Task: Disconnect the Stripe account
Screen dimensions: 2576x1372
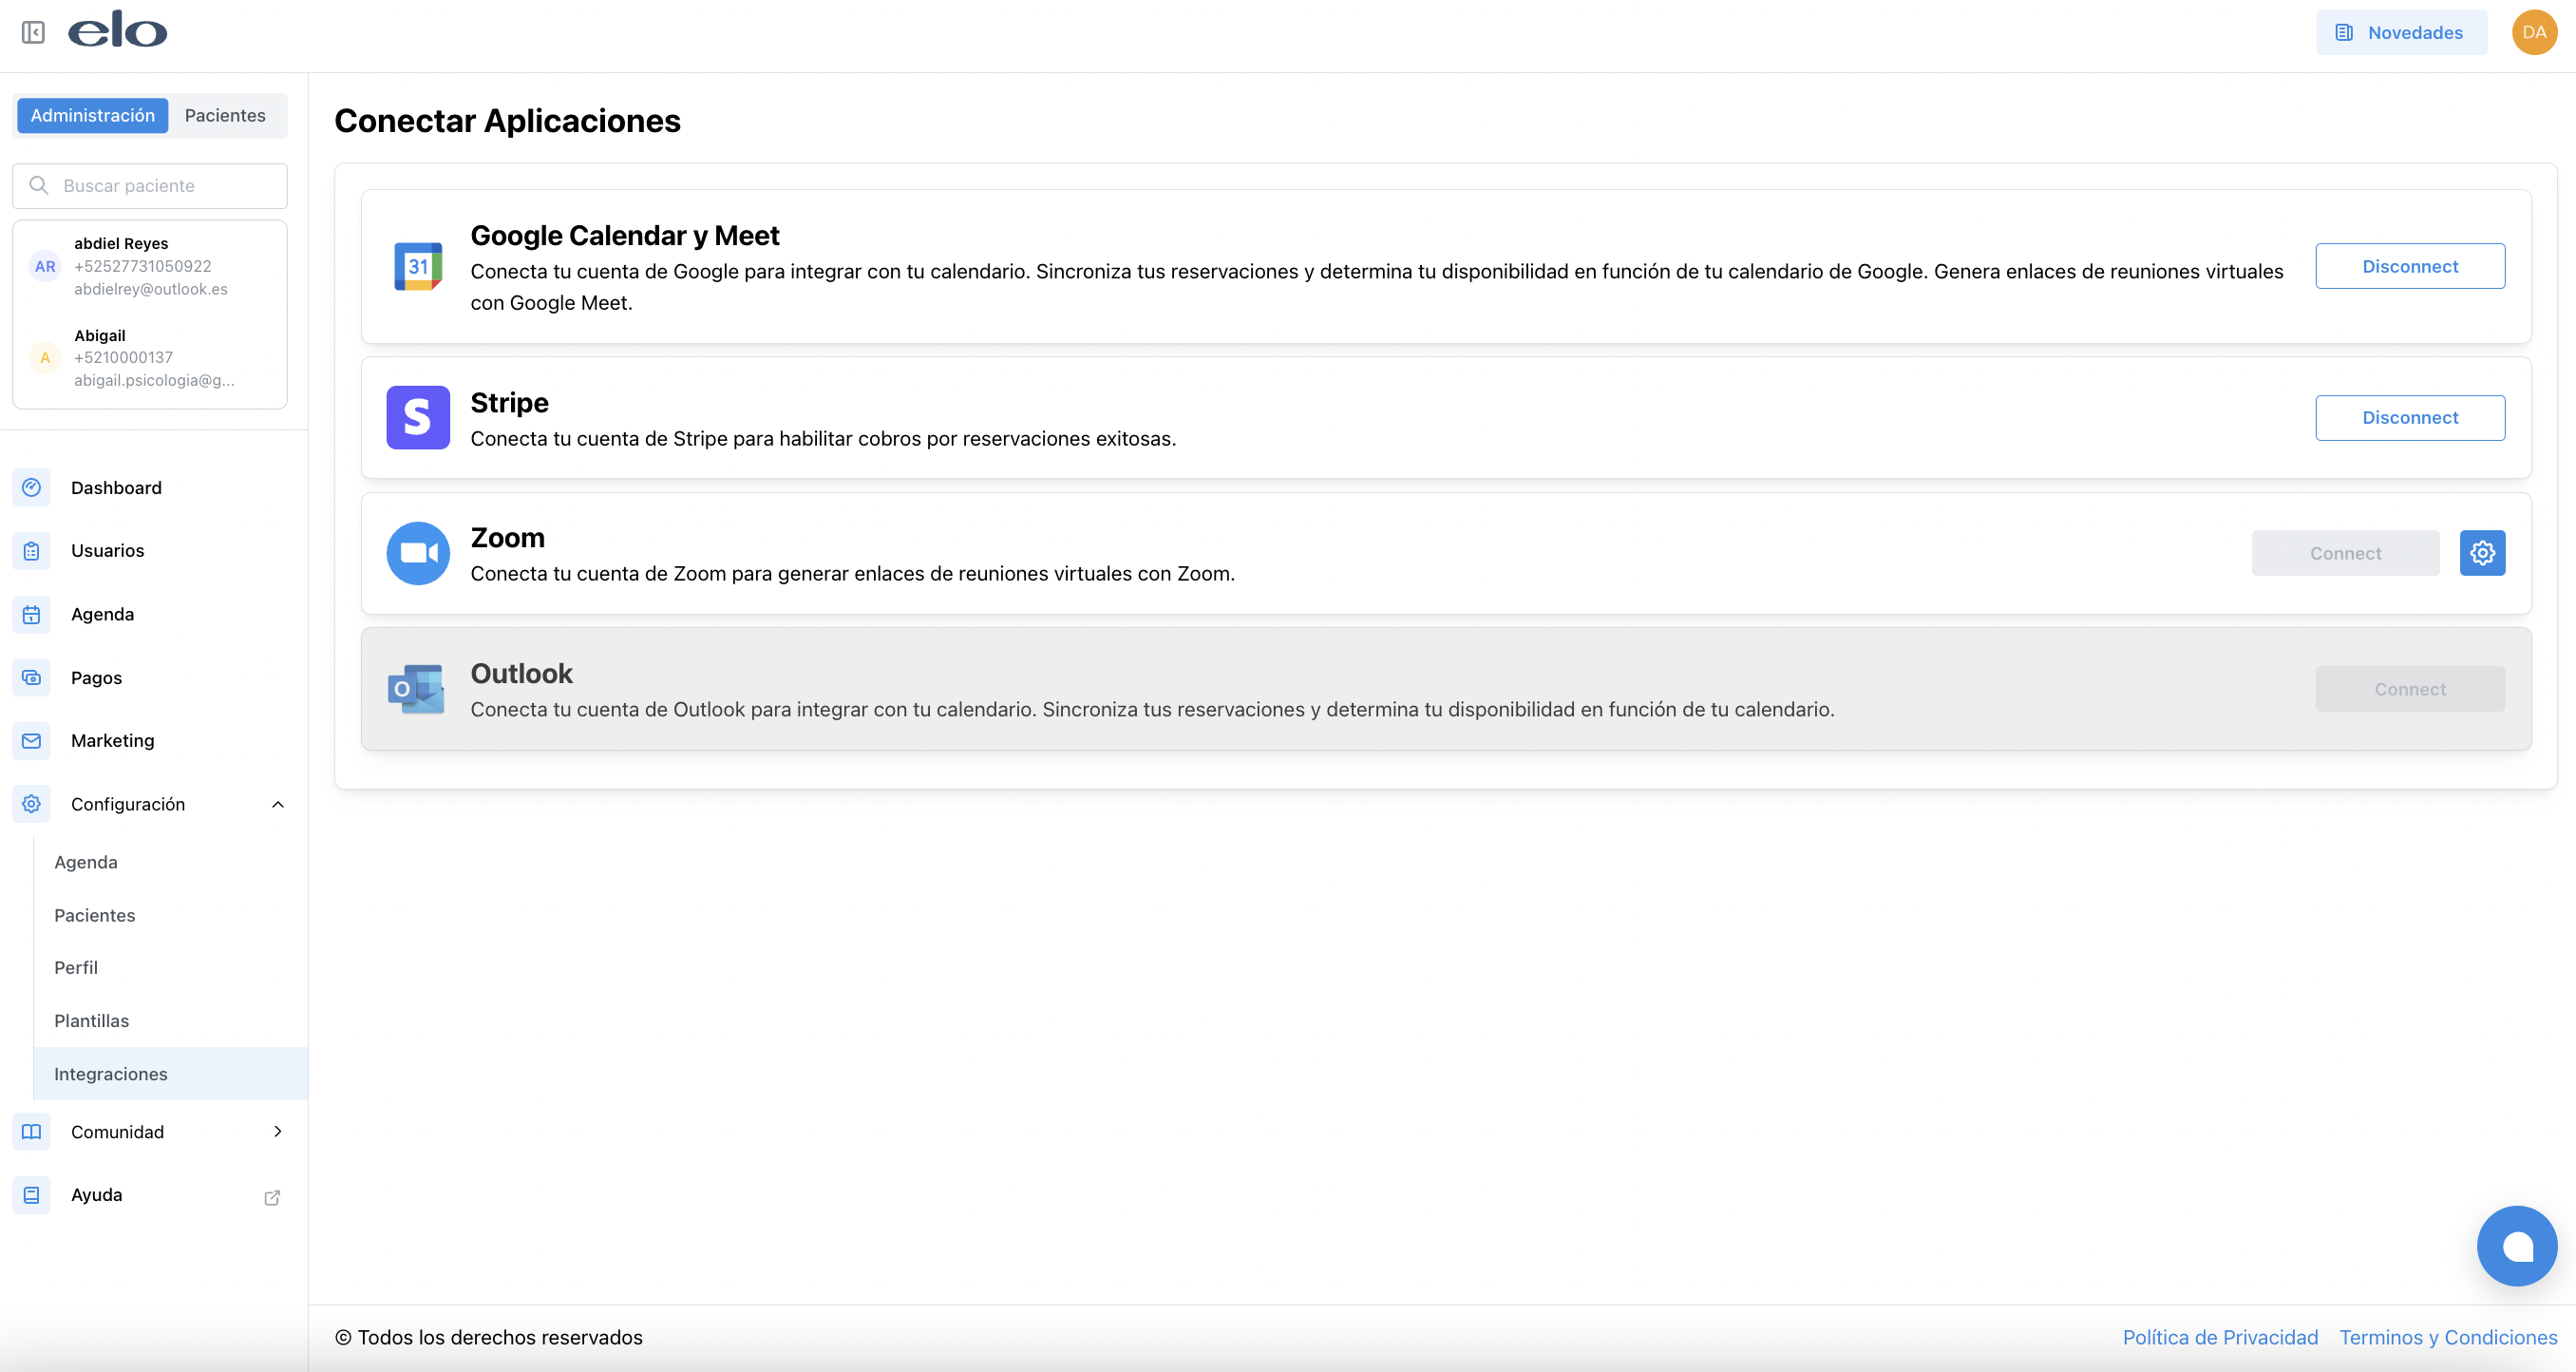Action: click(x=2409, y=417)
